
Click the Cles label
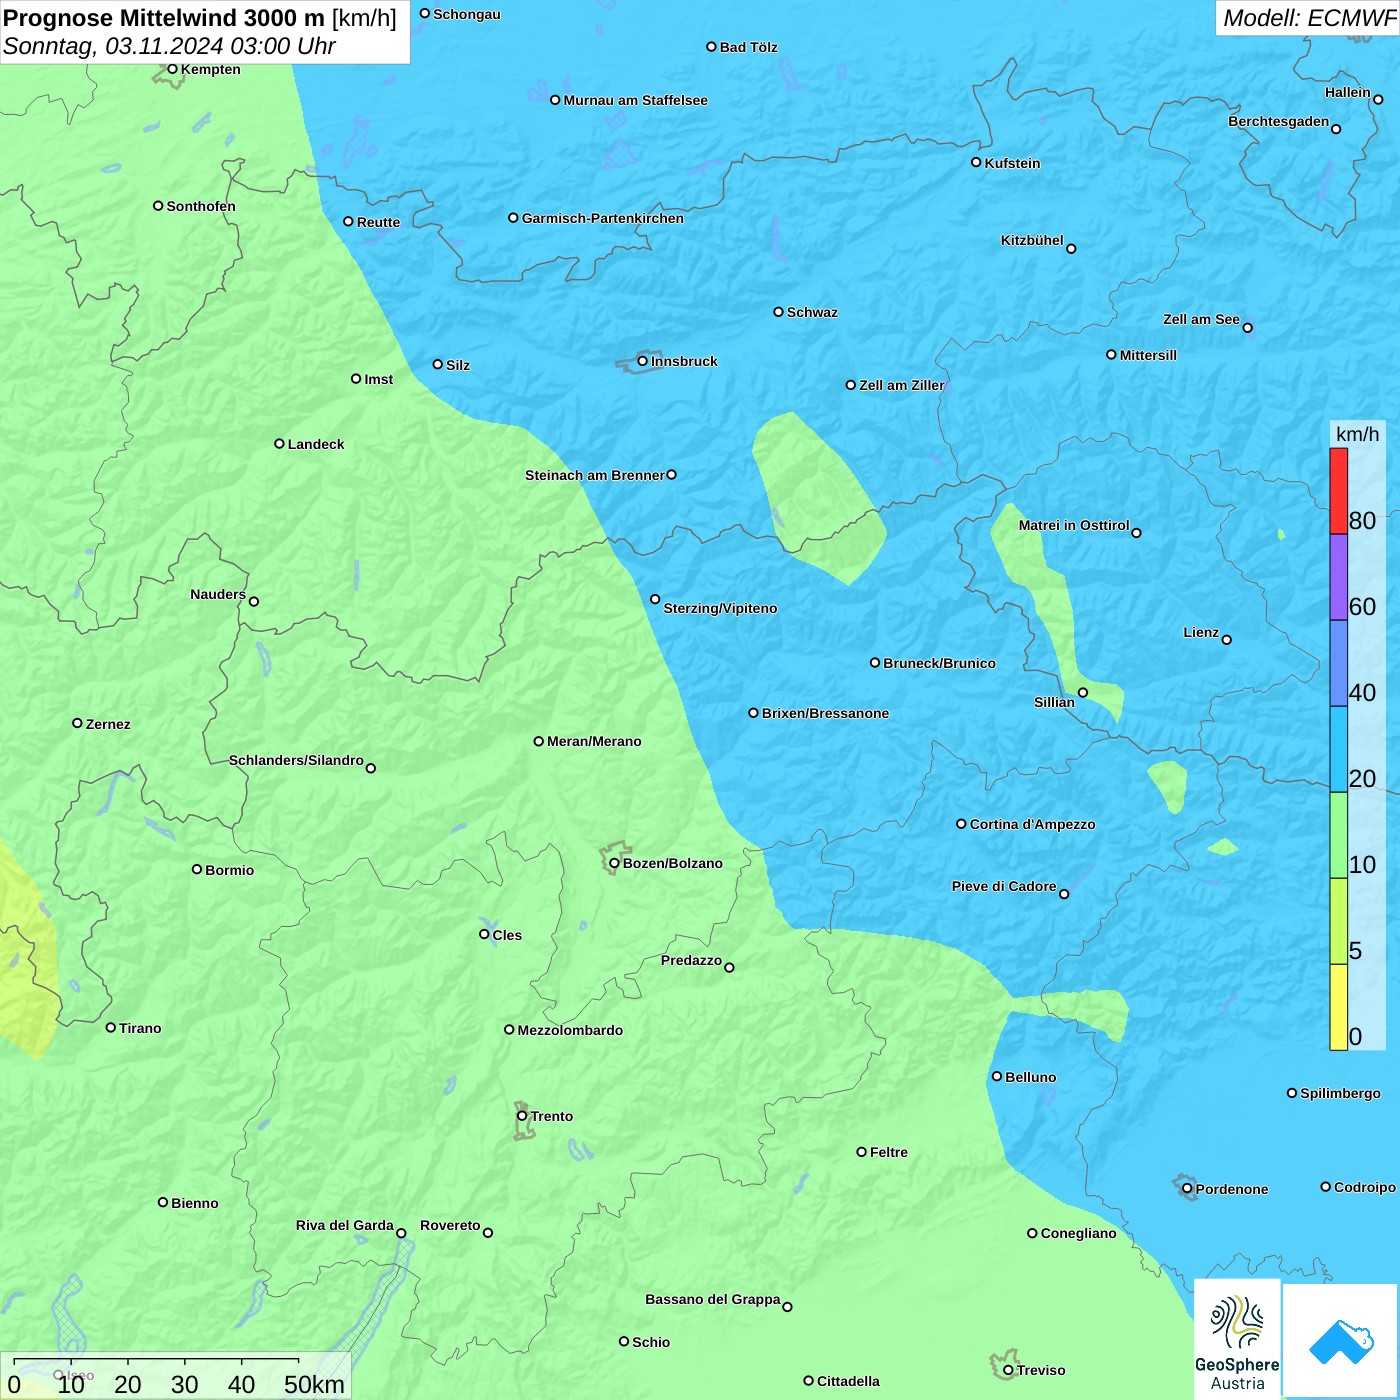(x=507, y=935)
